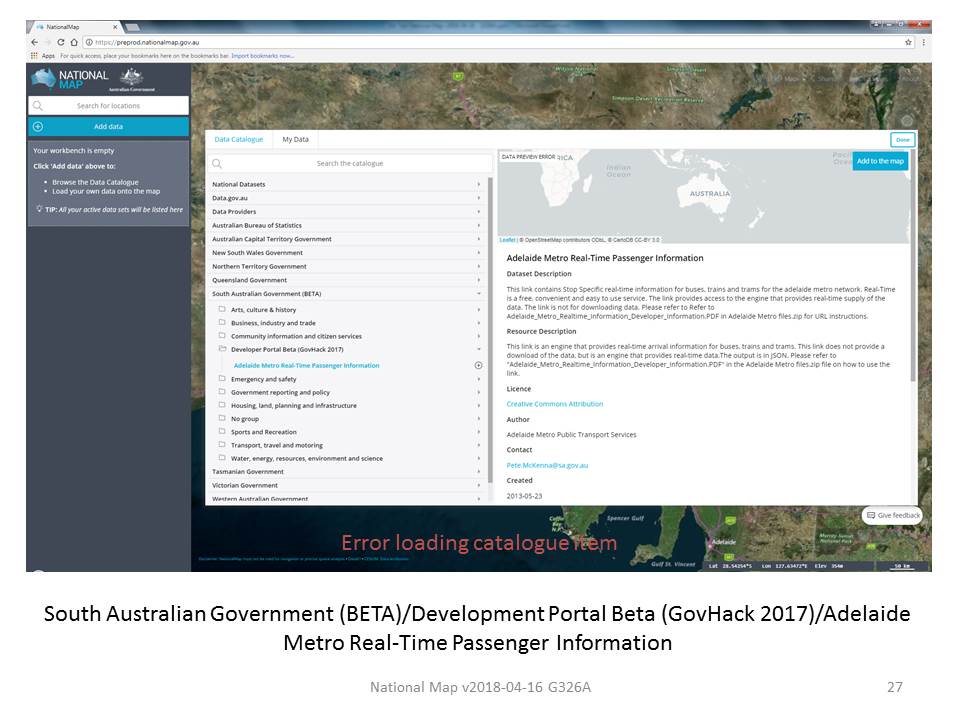The height and width of the screenshot is (720, 960).
Task: Select Adelaide Metro Real-Time Passenger Information item
Action: [306, 366]
